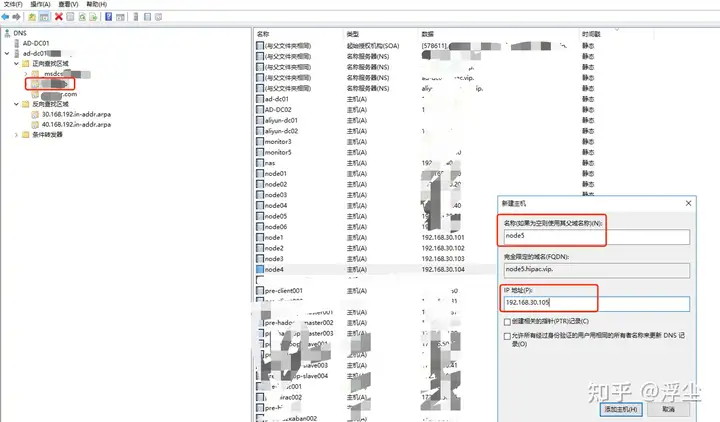Expand the _msdcs zone node
Viewport: 720px width, 422px height.
(x=26, y=73)
